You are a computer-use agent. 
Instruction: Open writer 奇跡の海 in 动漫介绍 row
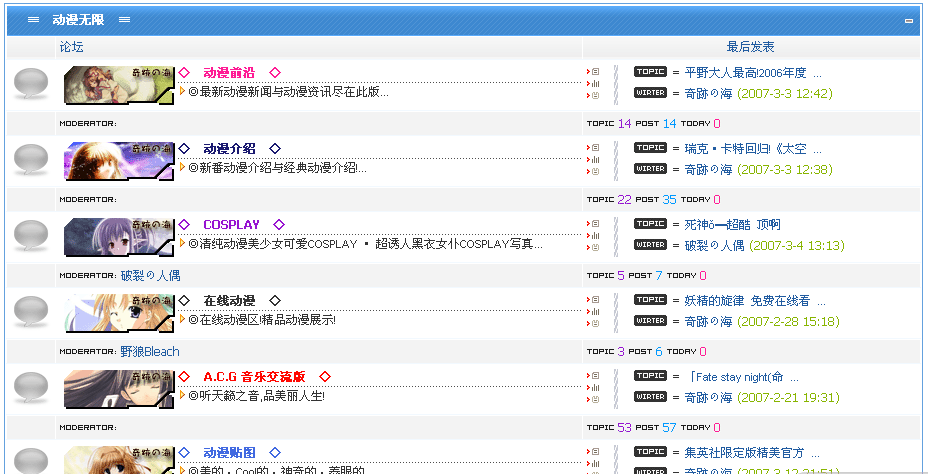tap(708, 169)
